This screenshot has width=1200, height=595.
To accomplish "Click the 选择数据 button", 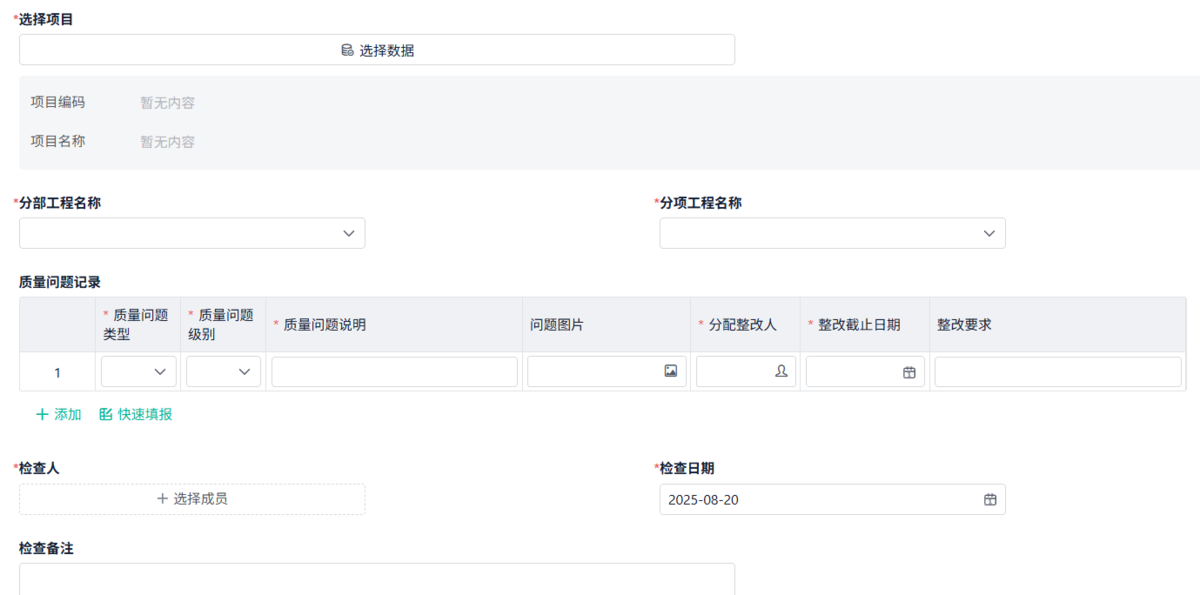I will click(x=377, y=48).
